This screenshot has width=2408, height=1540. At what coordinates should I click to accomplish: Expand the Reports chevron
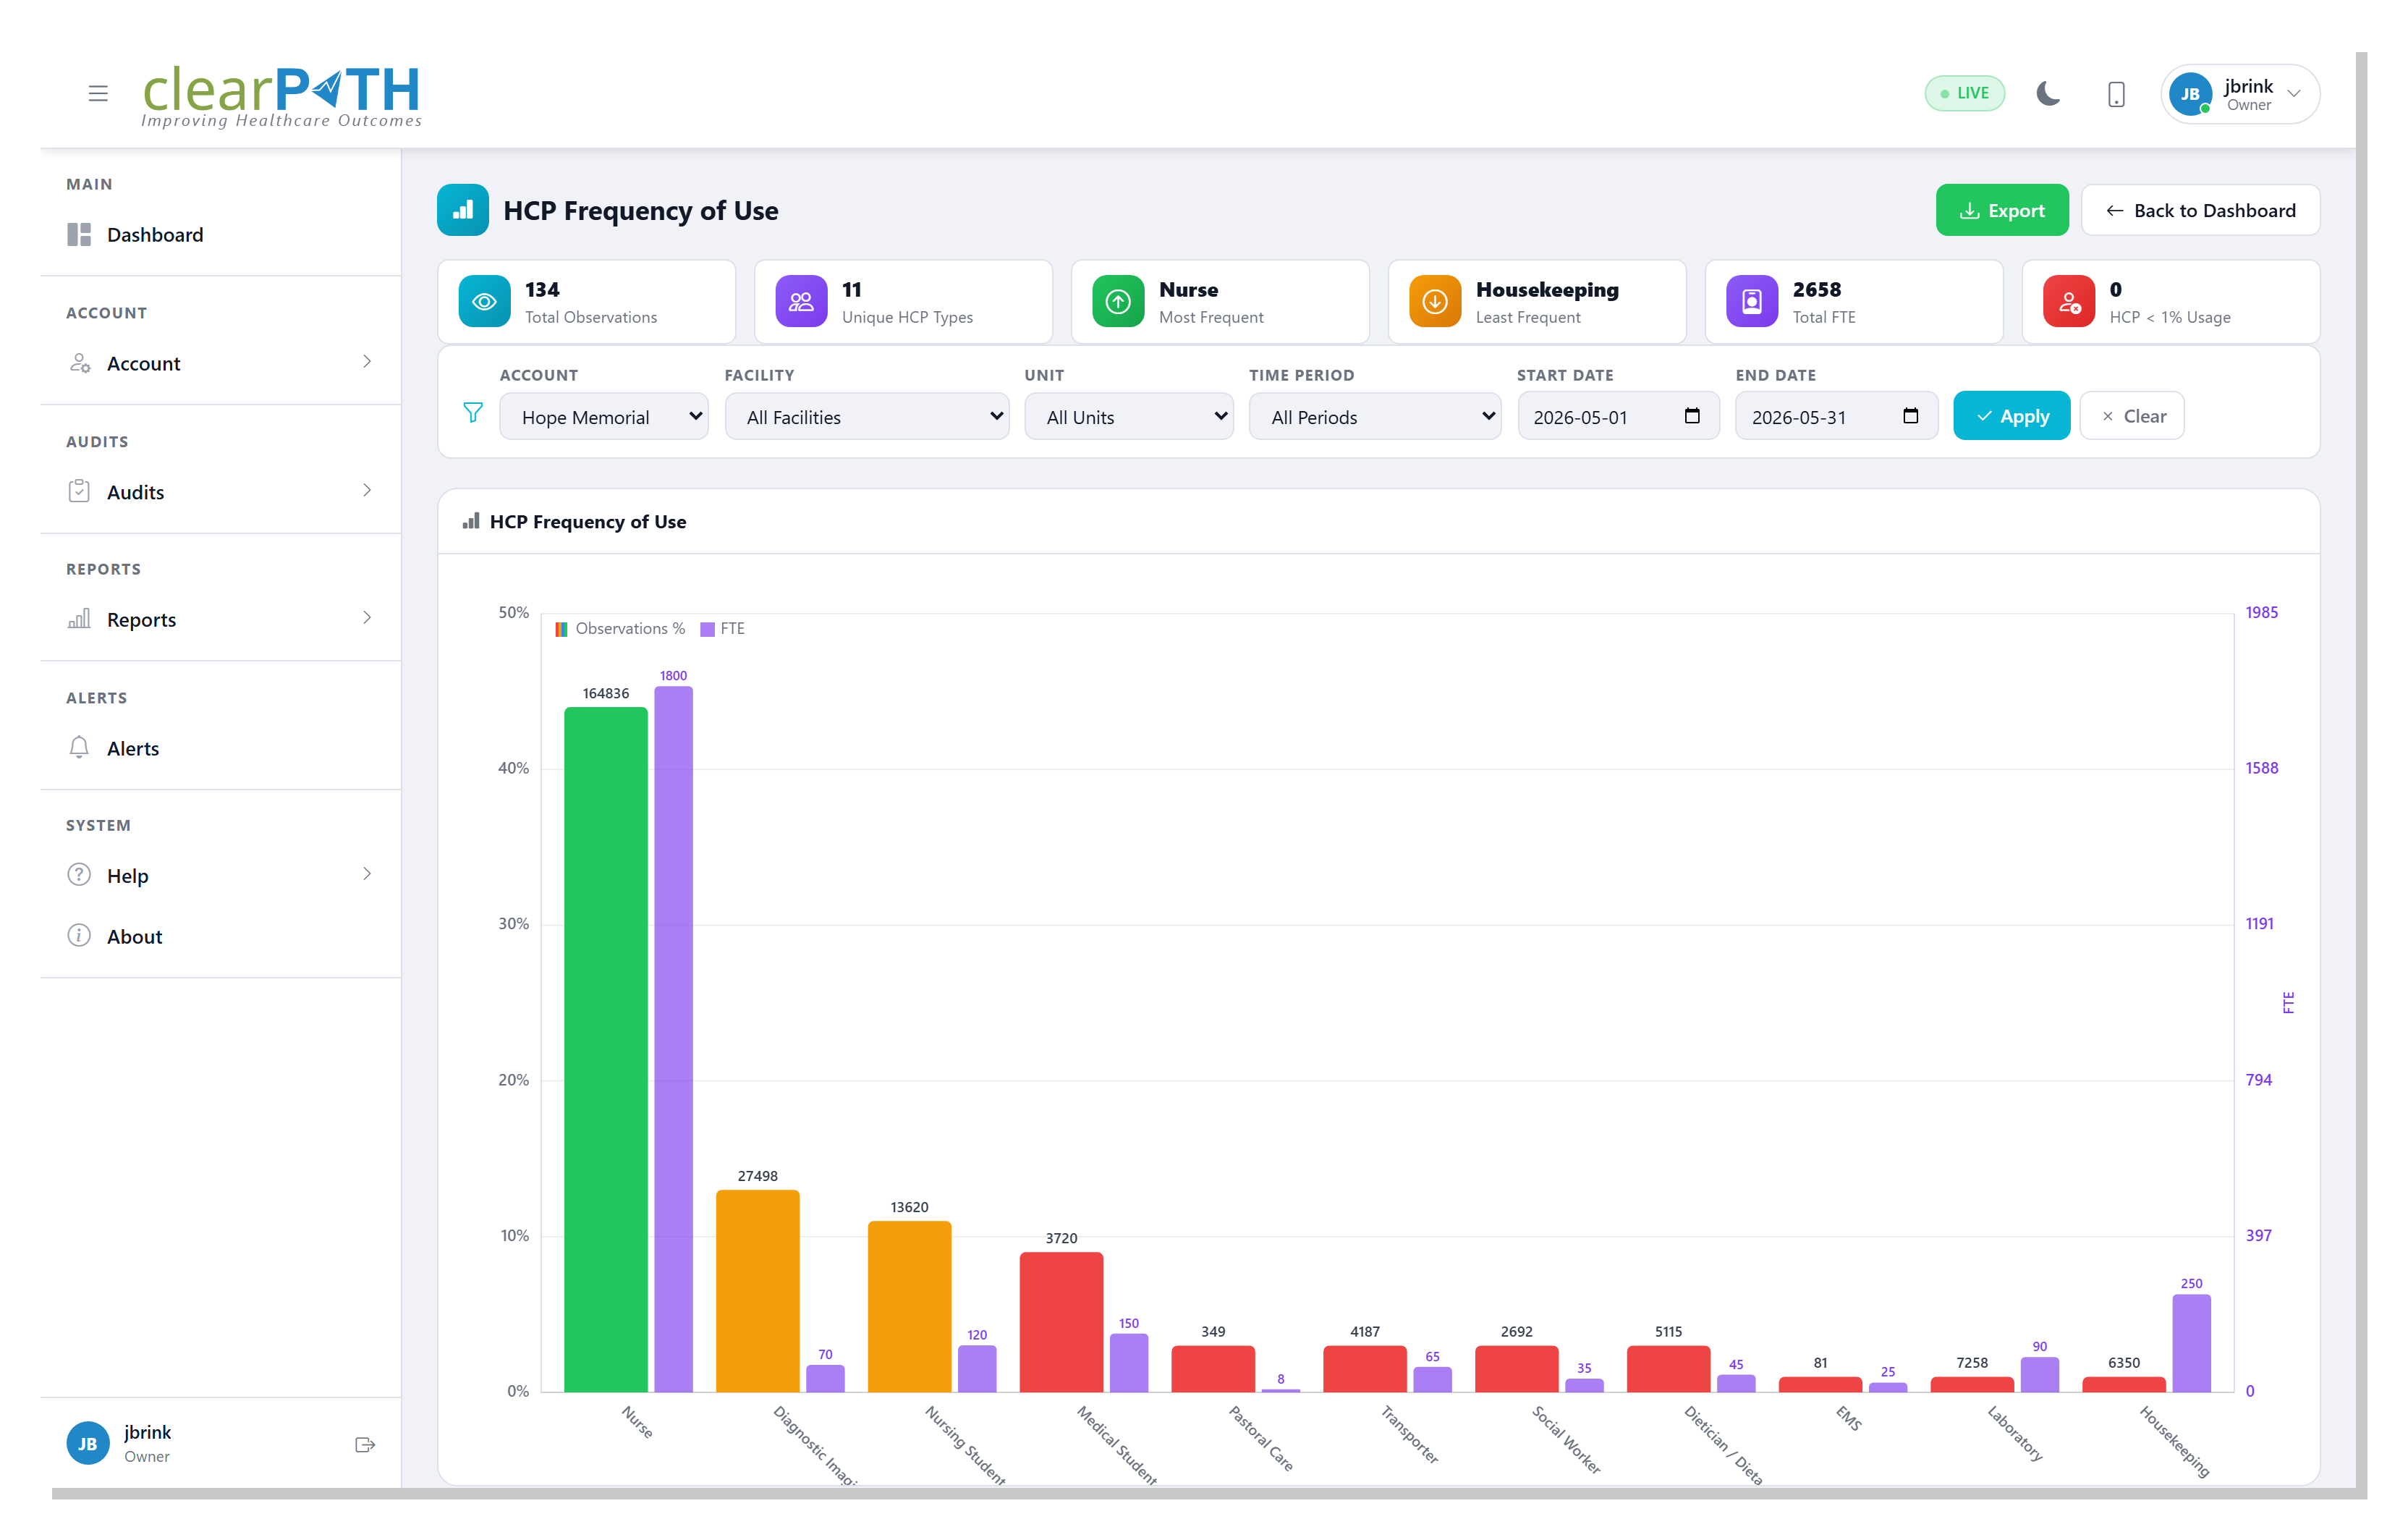367,617
